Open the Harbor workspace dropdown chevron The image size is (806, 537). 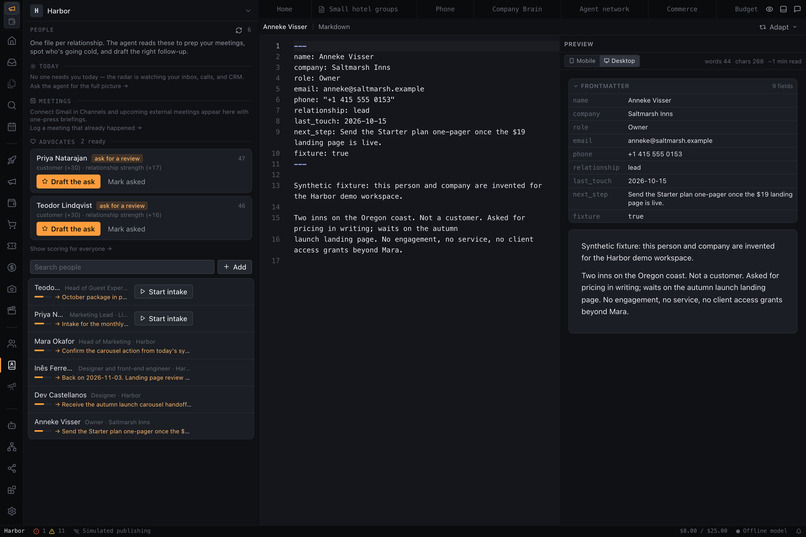(x=248, y=11)
